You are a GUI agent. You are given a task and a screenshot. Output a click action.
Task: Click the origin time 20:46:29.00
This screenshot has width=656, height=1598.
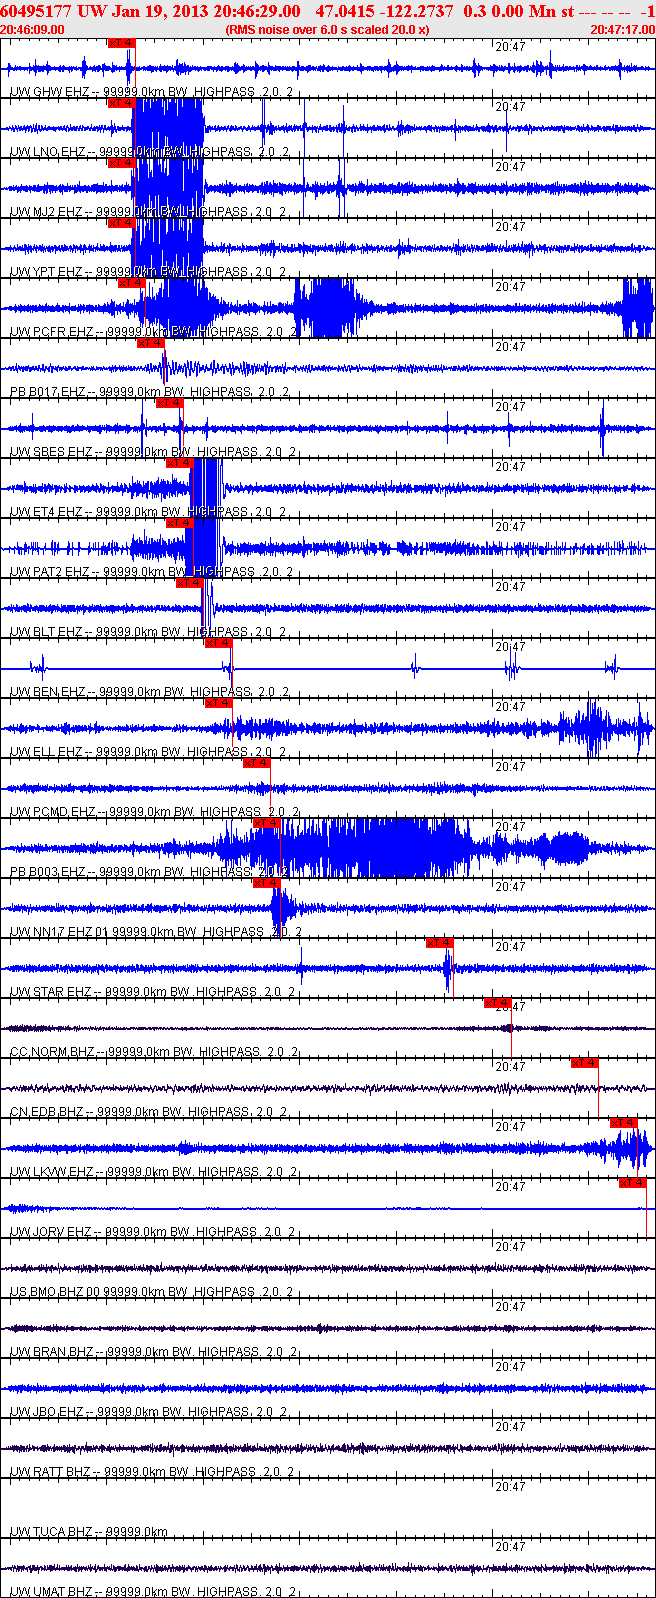(x=253, y=10)
